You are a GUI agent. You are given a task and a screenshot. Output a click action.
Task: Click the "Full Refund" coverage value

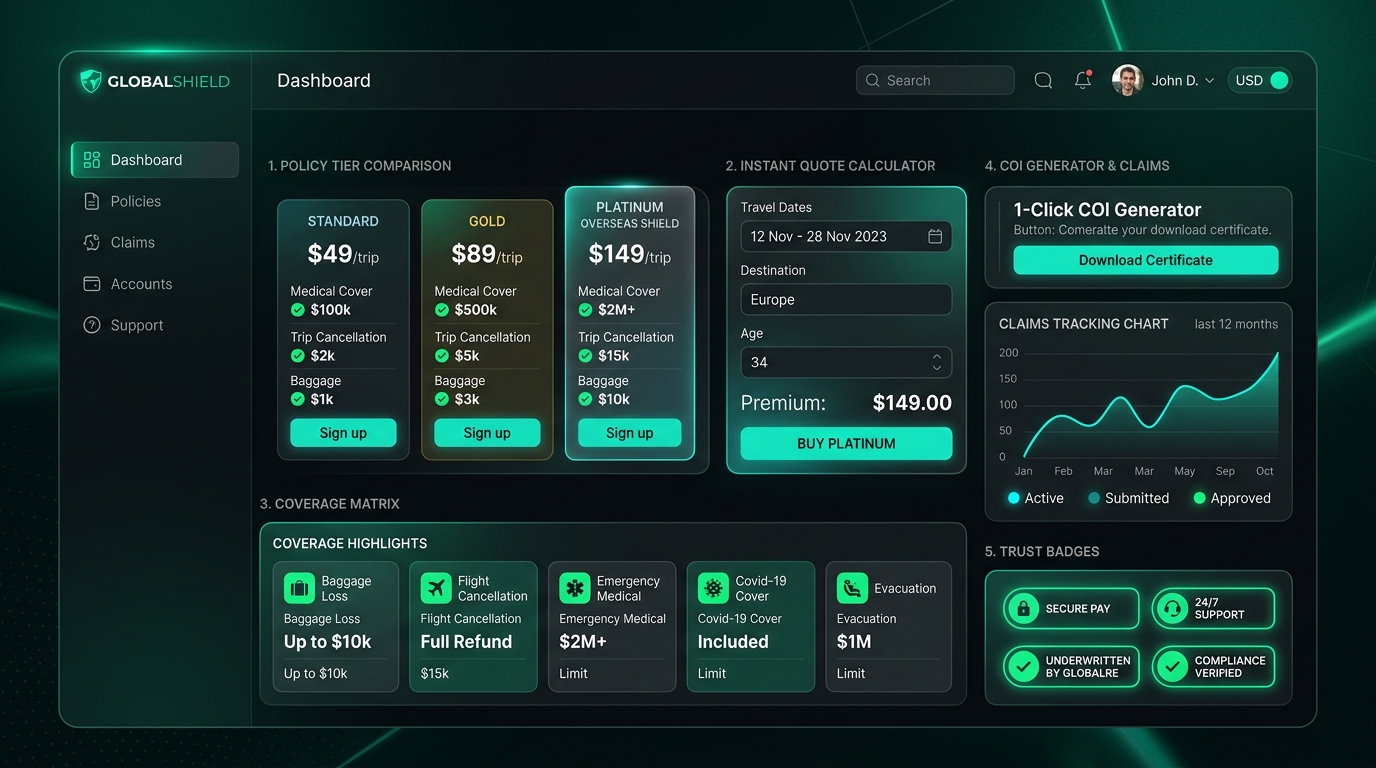(x=466, y=642)
